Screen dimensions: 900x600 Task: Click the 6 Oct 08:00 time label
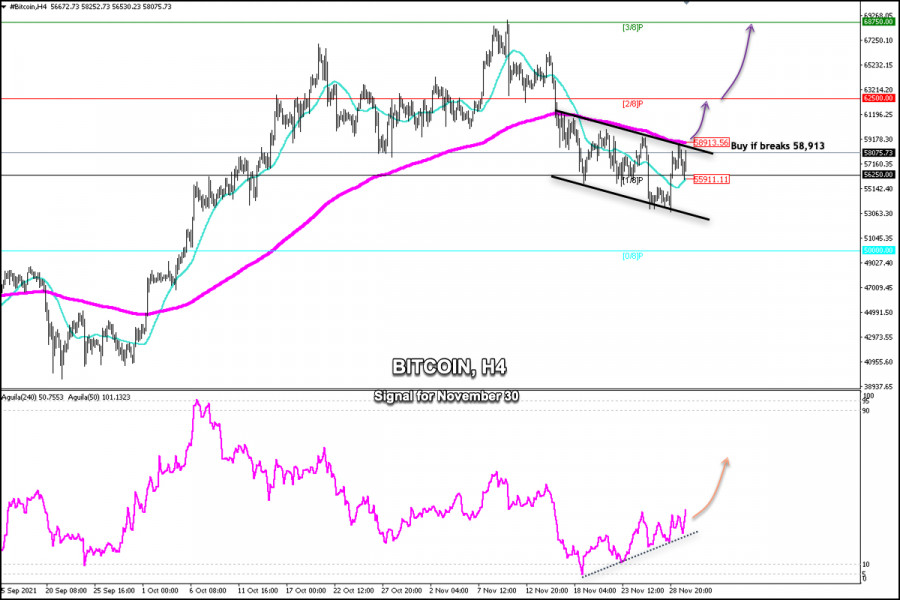pos(208,590)
